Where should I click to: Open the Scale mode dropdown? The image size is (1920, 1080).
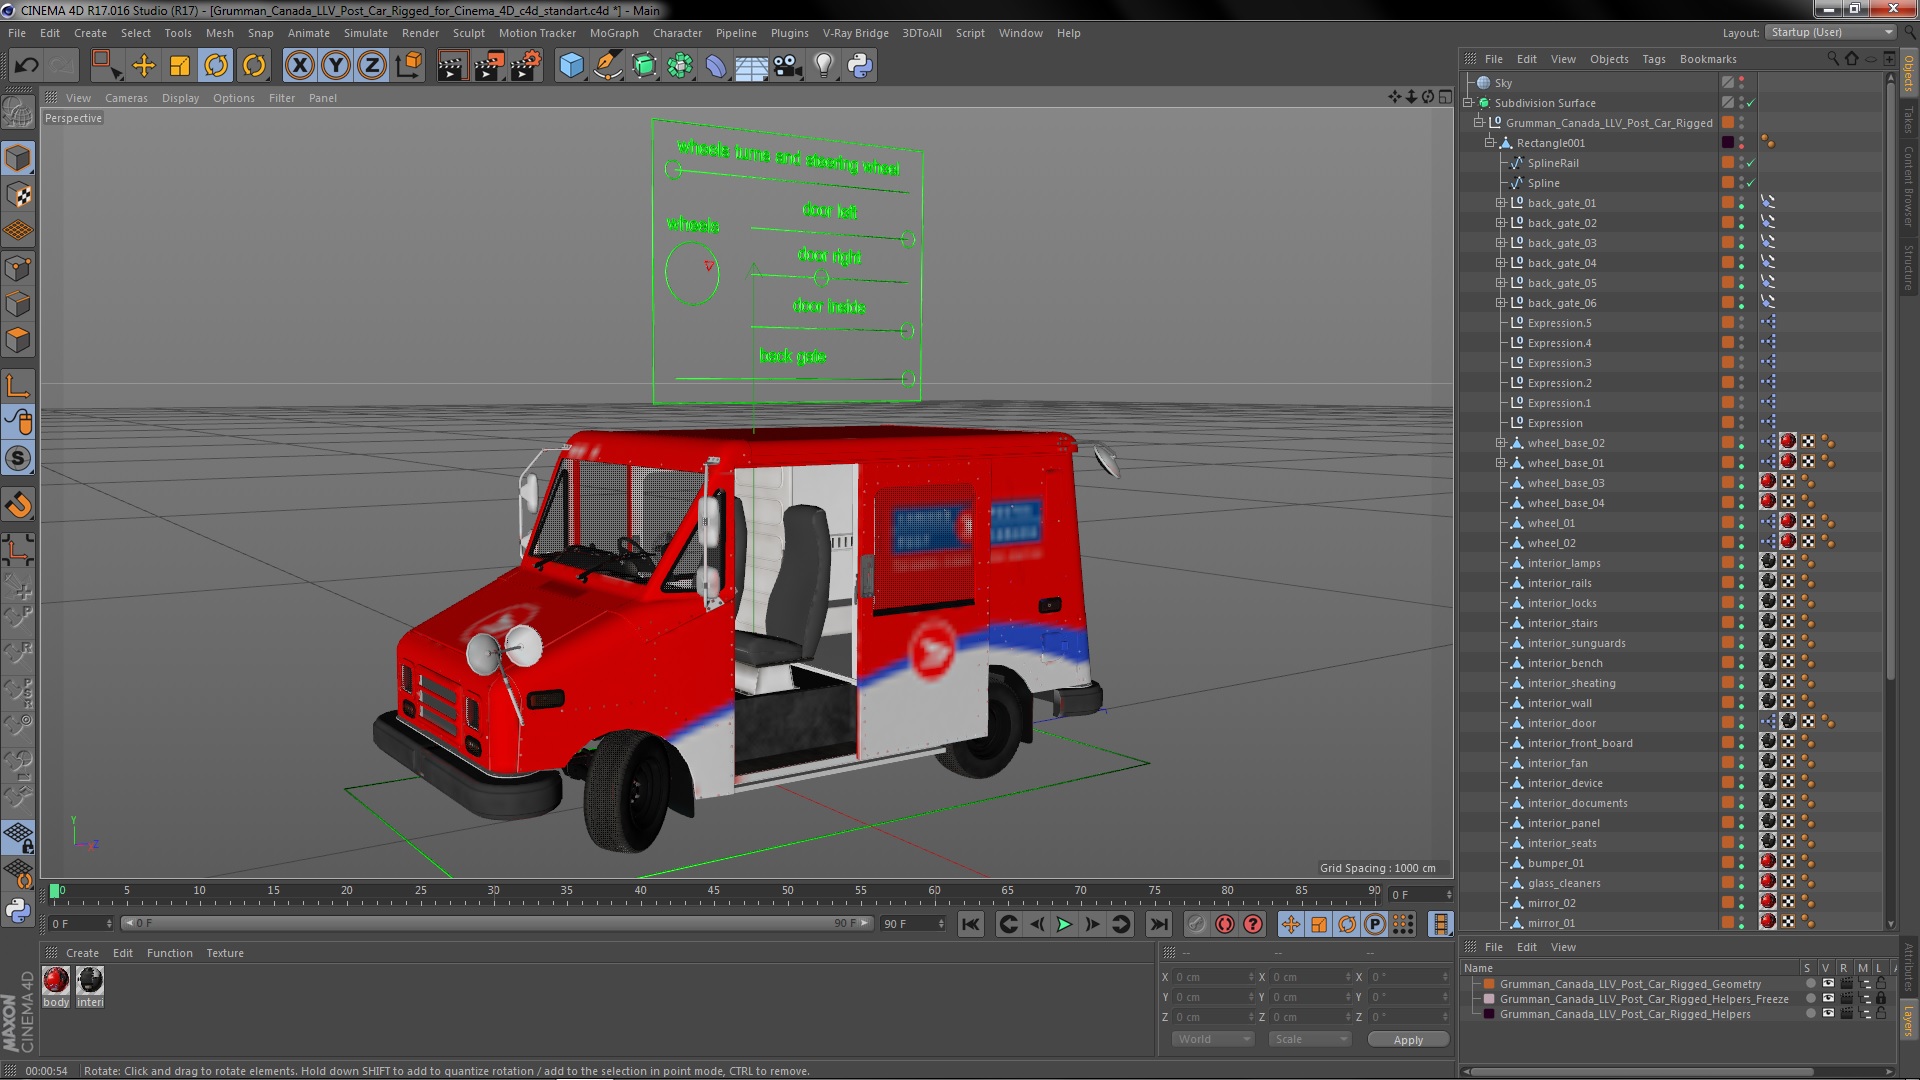pyautogui.click(x=1309, y=1039)
